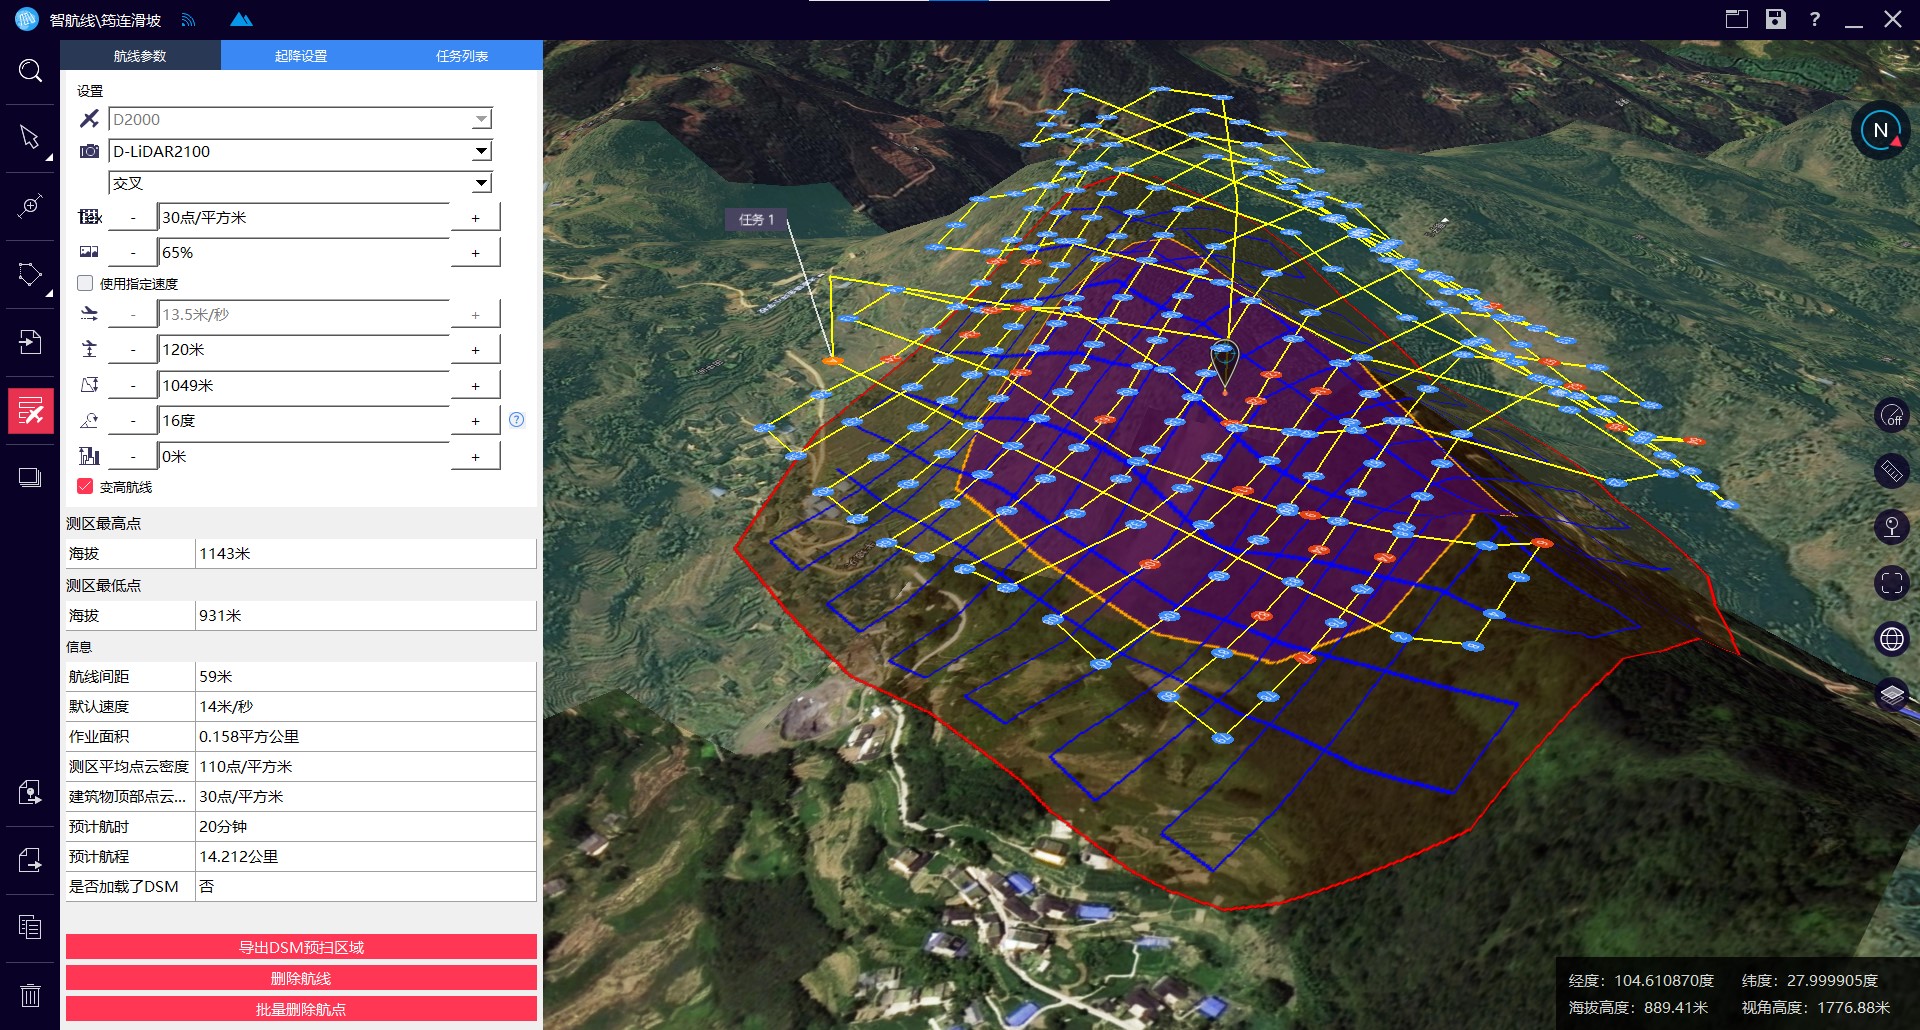
Task: Switch to the 起降设置 tab
Action: [x=301, y=56]
